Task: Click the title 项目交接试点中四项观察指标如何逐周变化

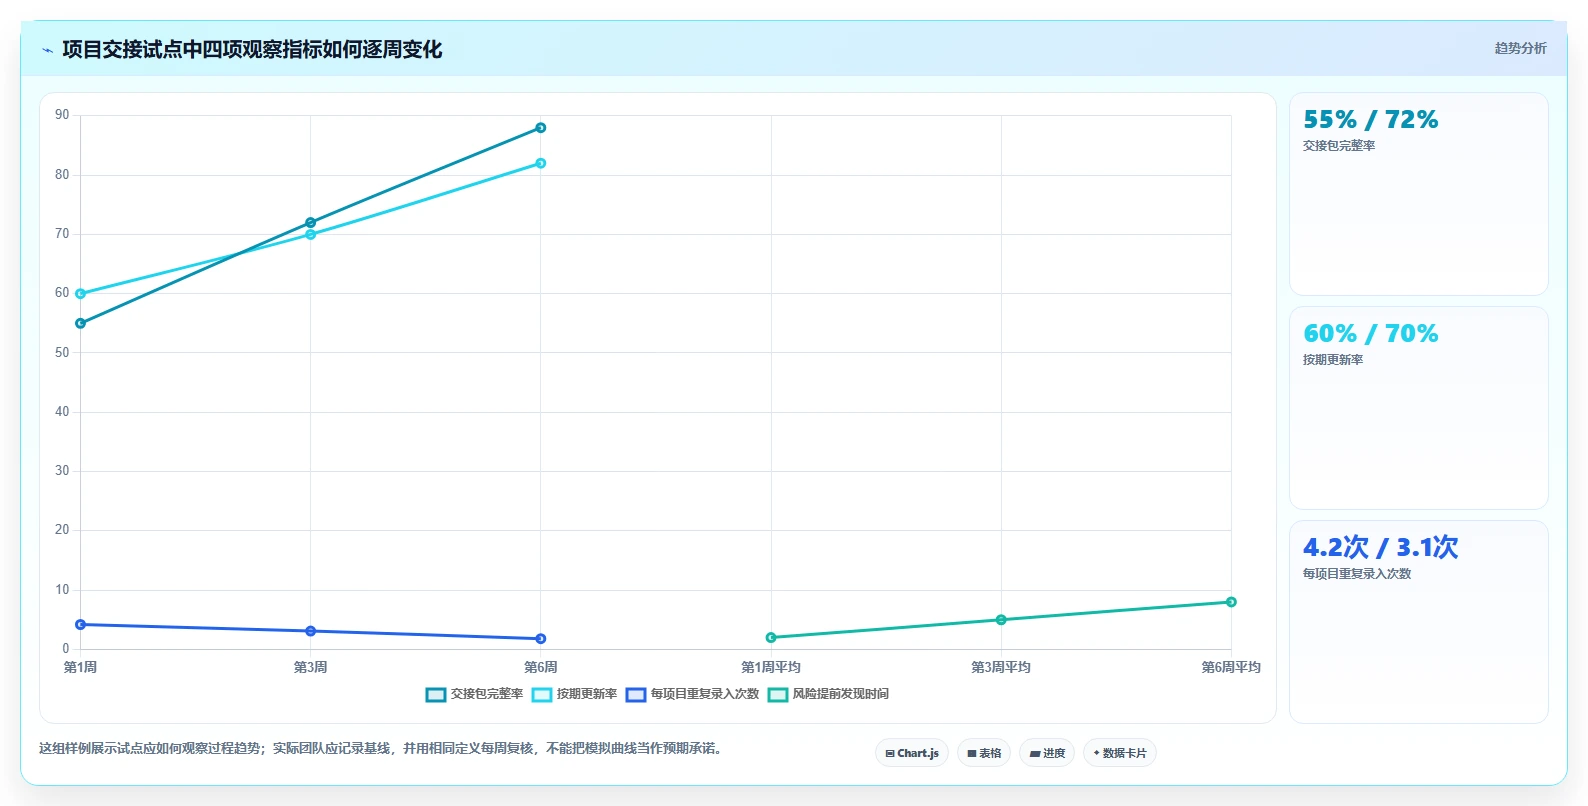Action: [252, 49]
